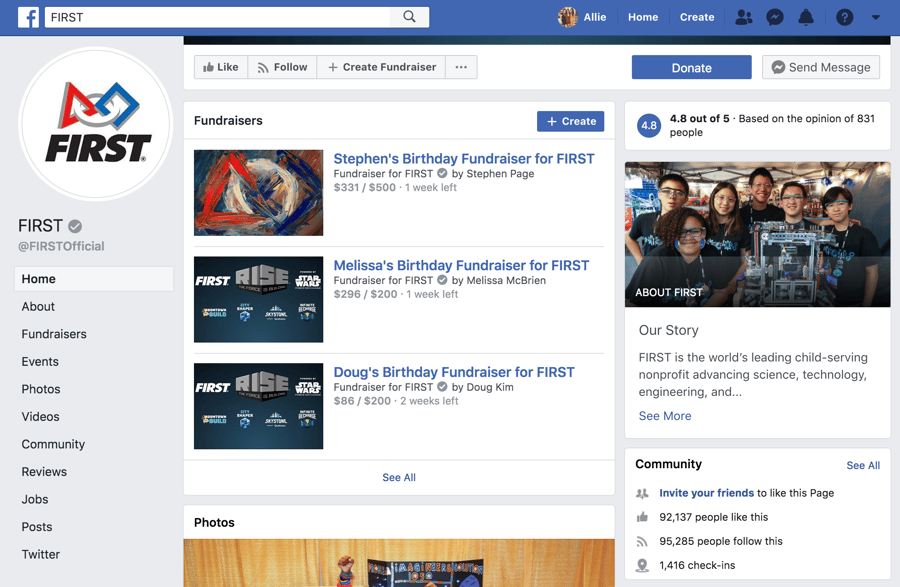Click the '$331 / $500' progress text
This screenshot has height=587, width=900.
point(364,188)
